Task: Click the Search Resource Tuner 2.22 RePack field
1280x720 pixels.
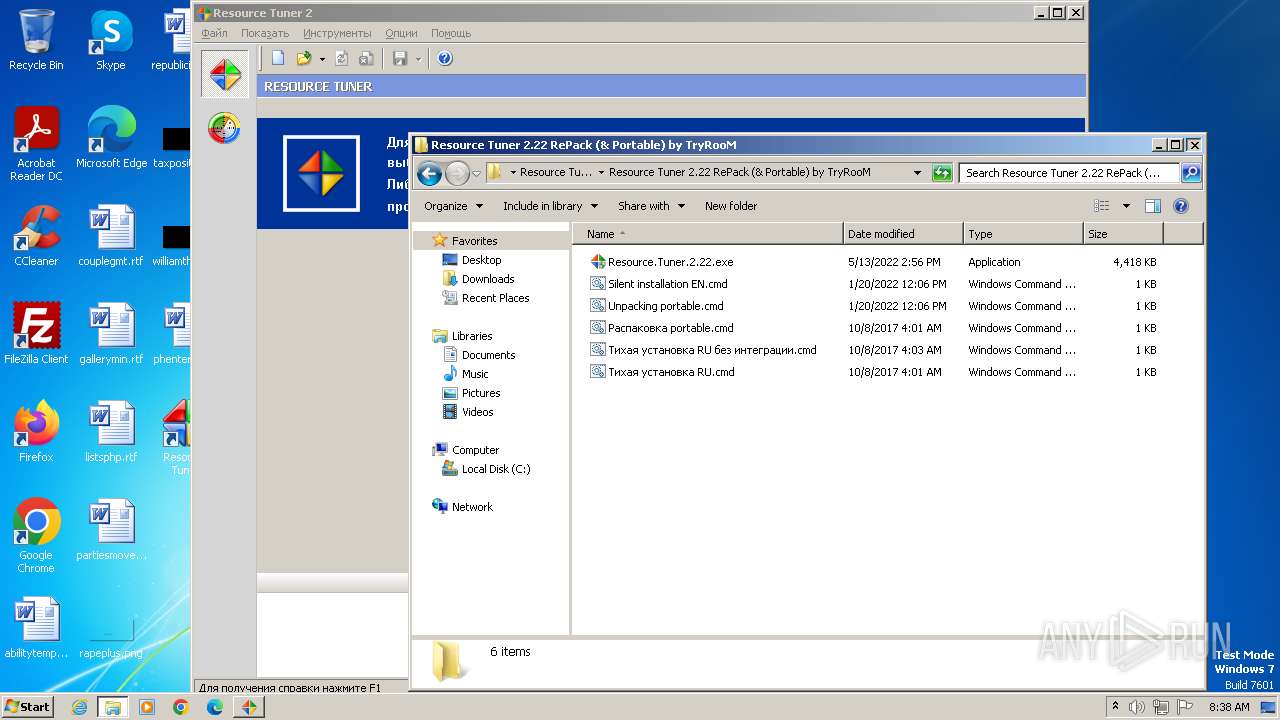Action: [x=1068, y=173]
